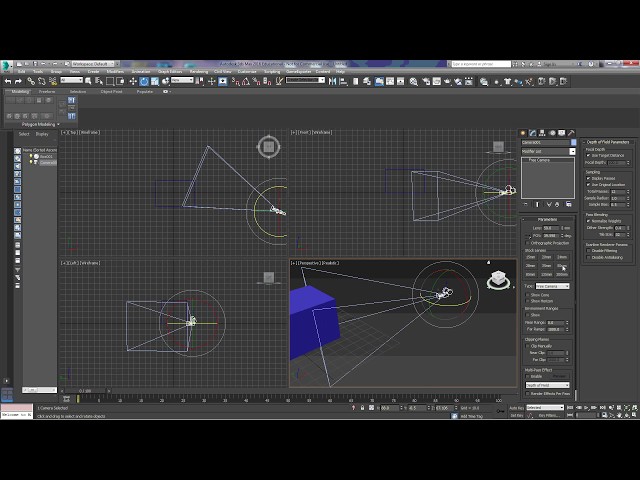The image size is (640, 480).
Task: Open the Display command panel tab
Action: 562,133
